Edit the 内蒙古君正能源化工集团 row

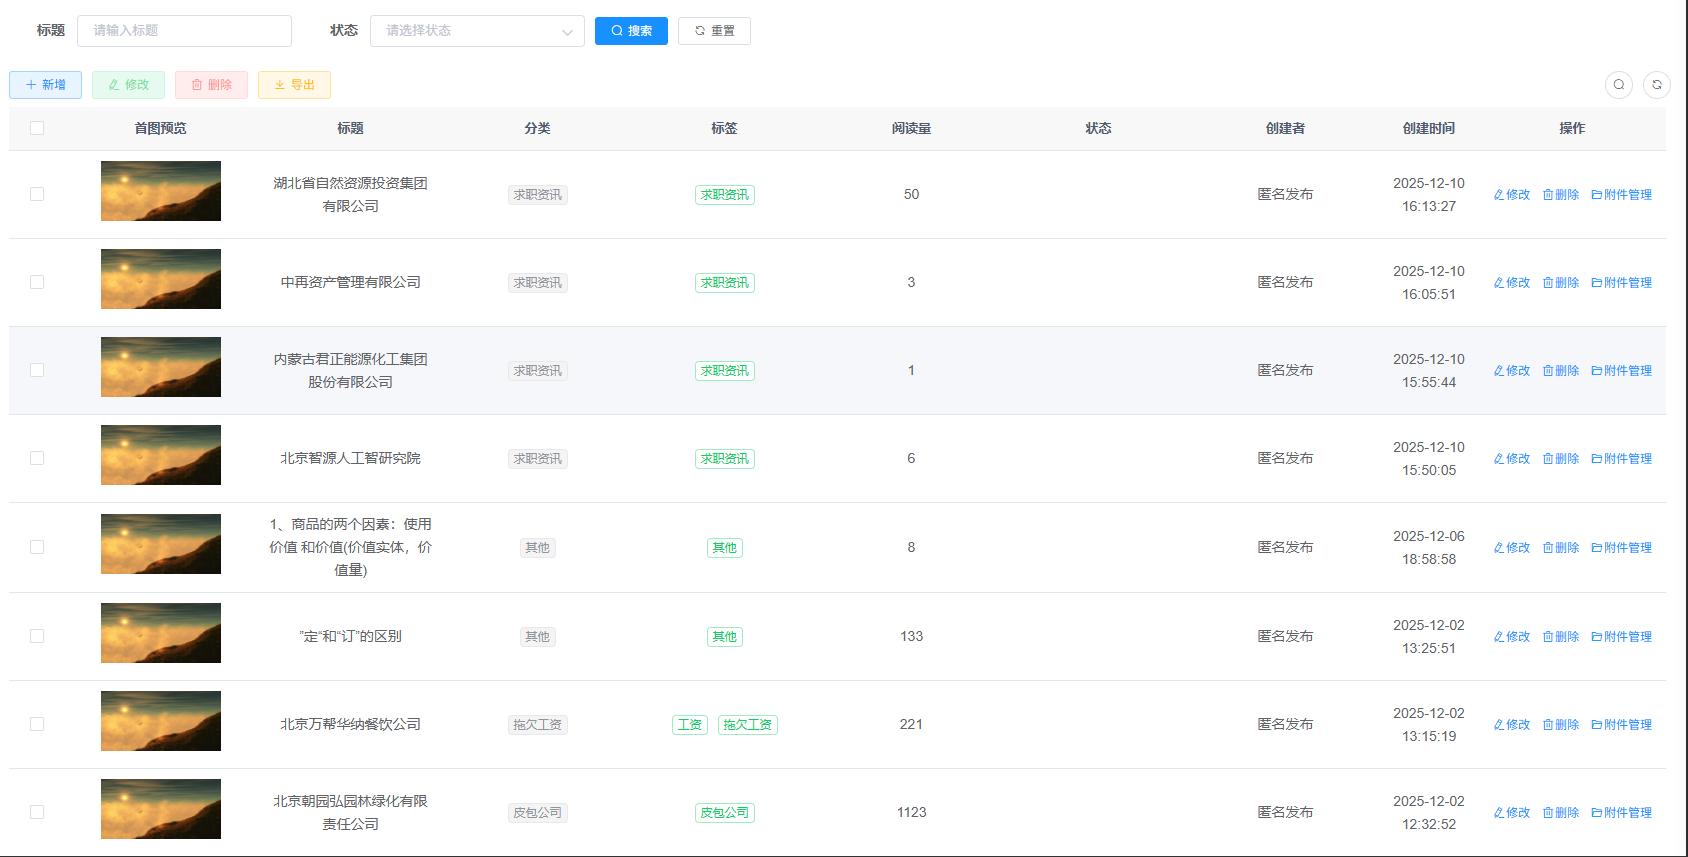1512,371
